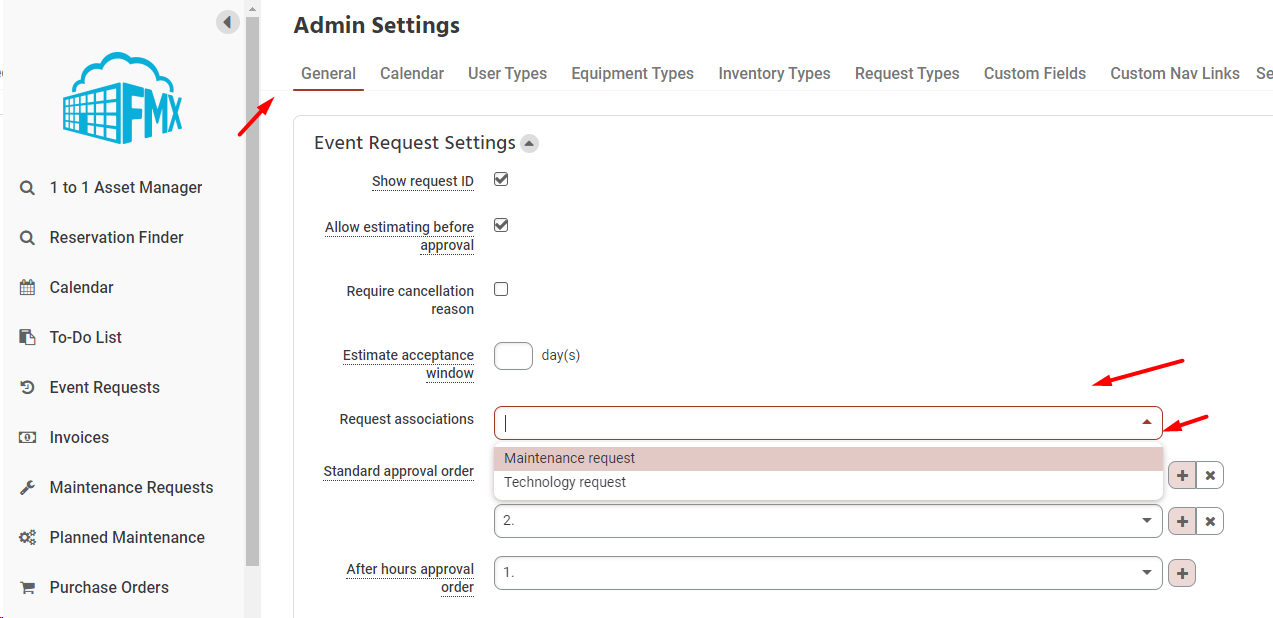
Task: Open Event Requests page
Action: 105,387
